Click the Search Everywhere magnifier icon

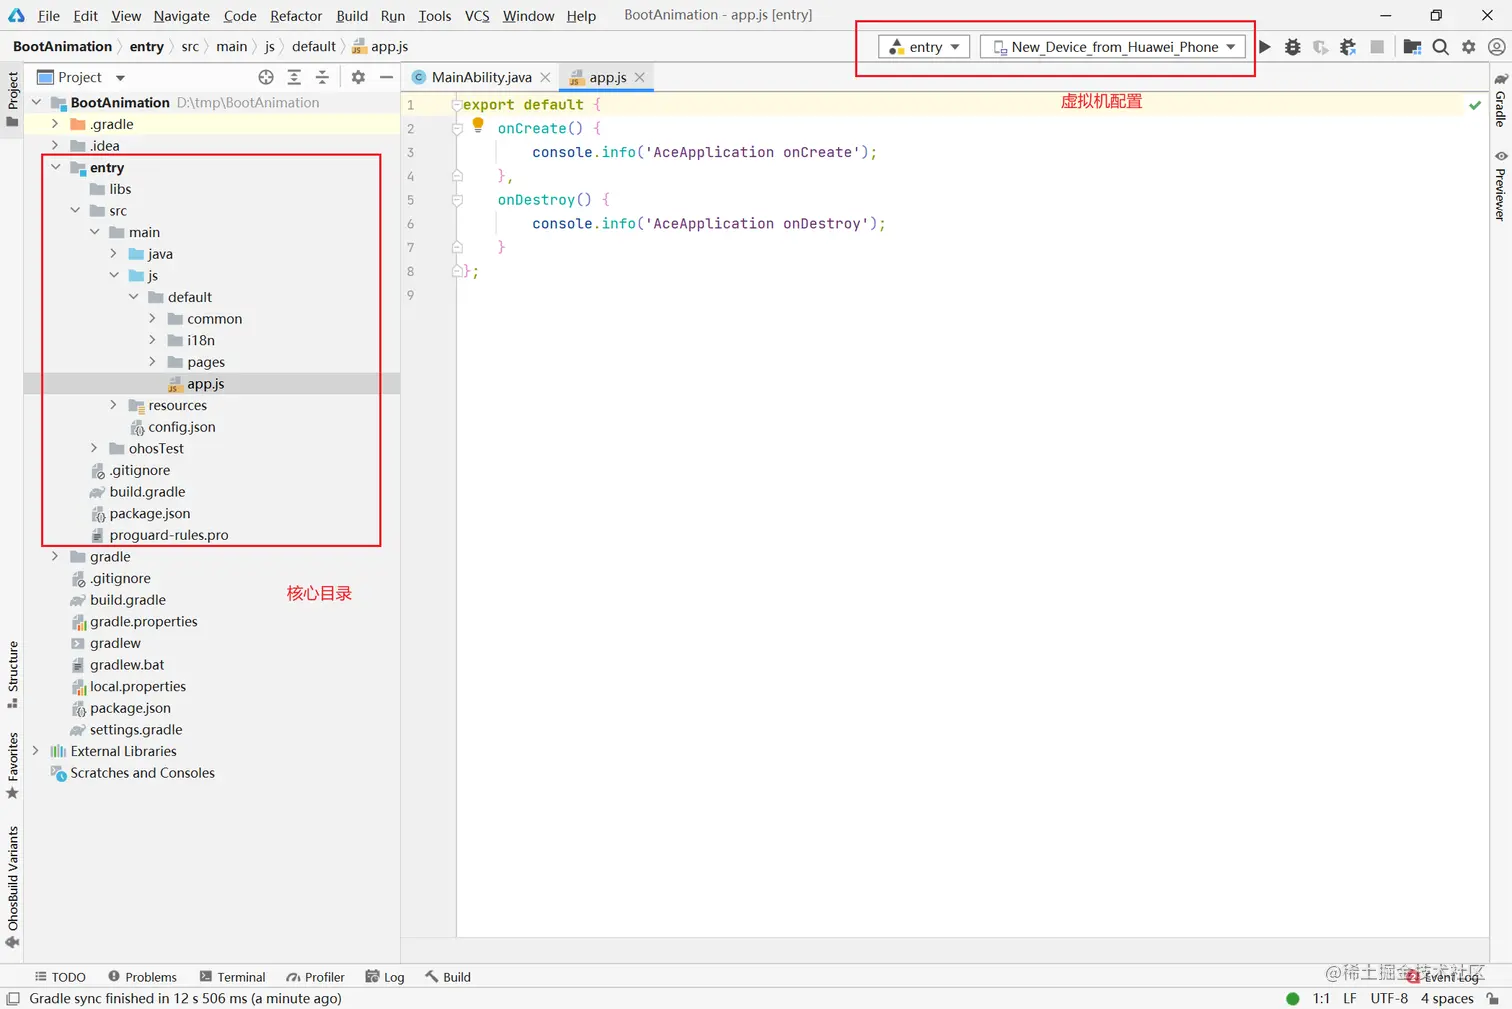(1440, 47)
